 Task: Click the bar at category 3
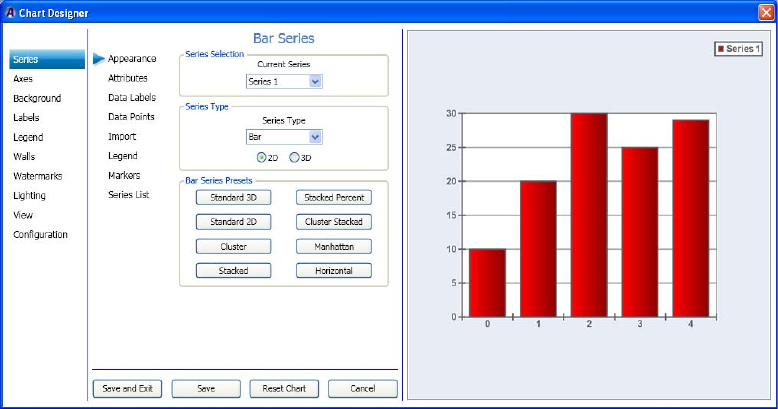click(x=640, y=232)
